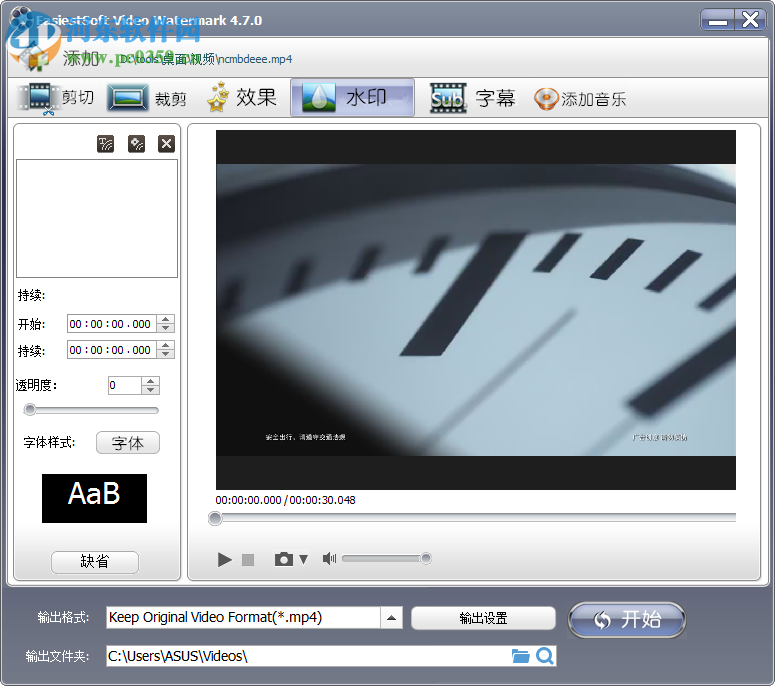Viewport: 775px width, 686px height.
Task: Switch to the 效果 effects tab
Action: (242, 97)
